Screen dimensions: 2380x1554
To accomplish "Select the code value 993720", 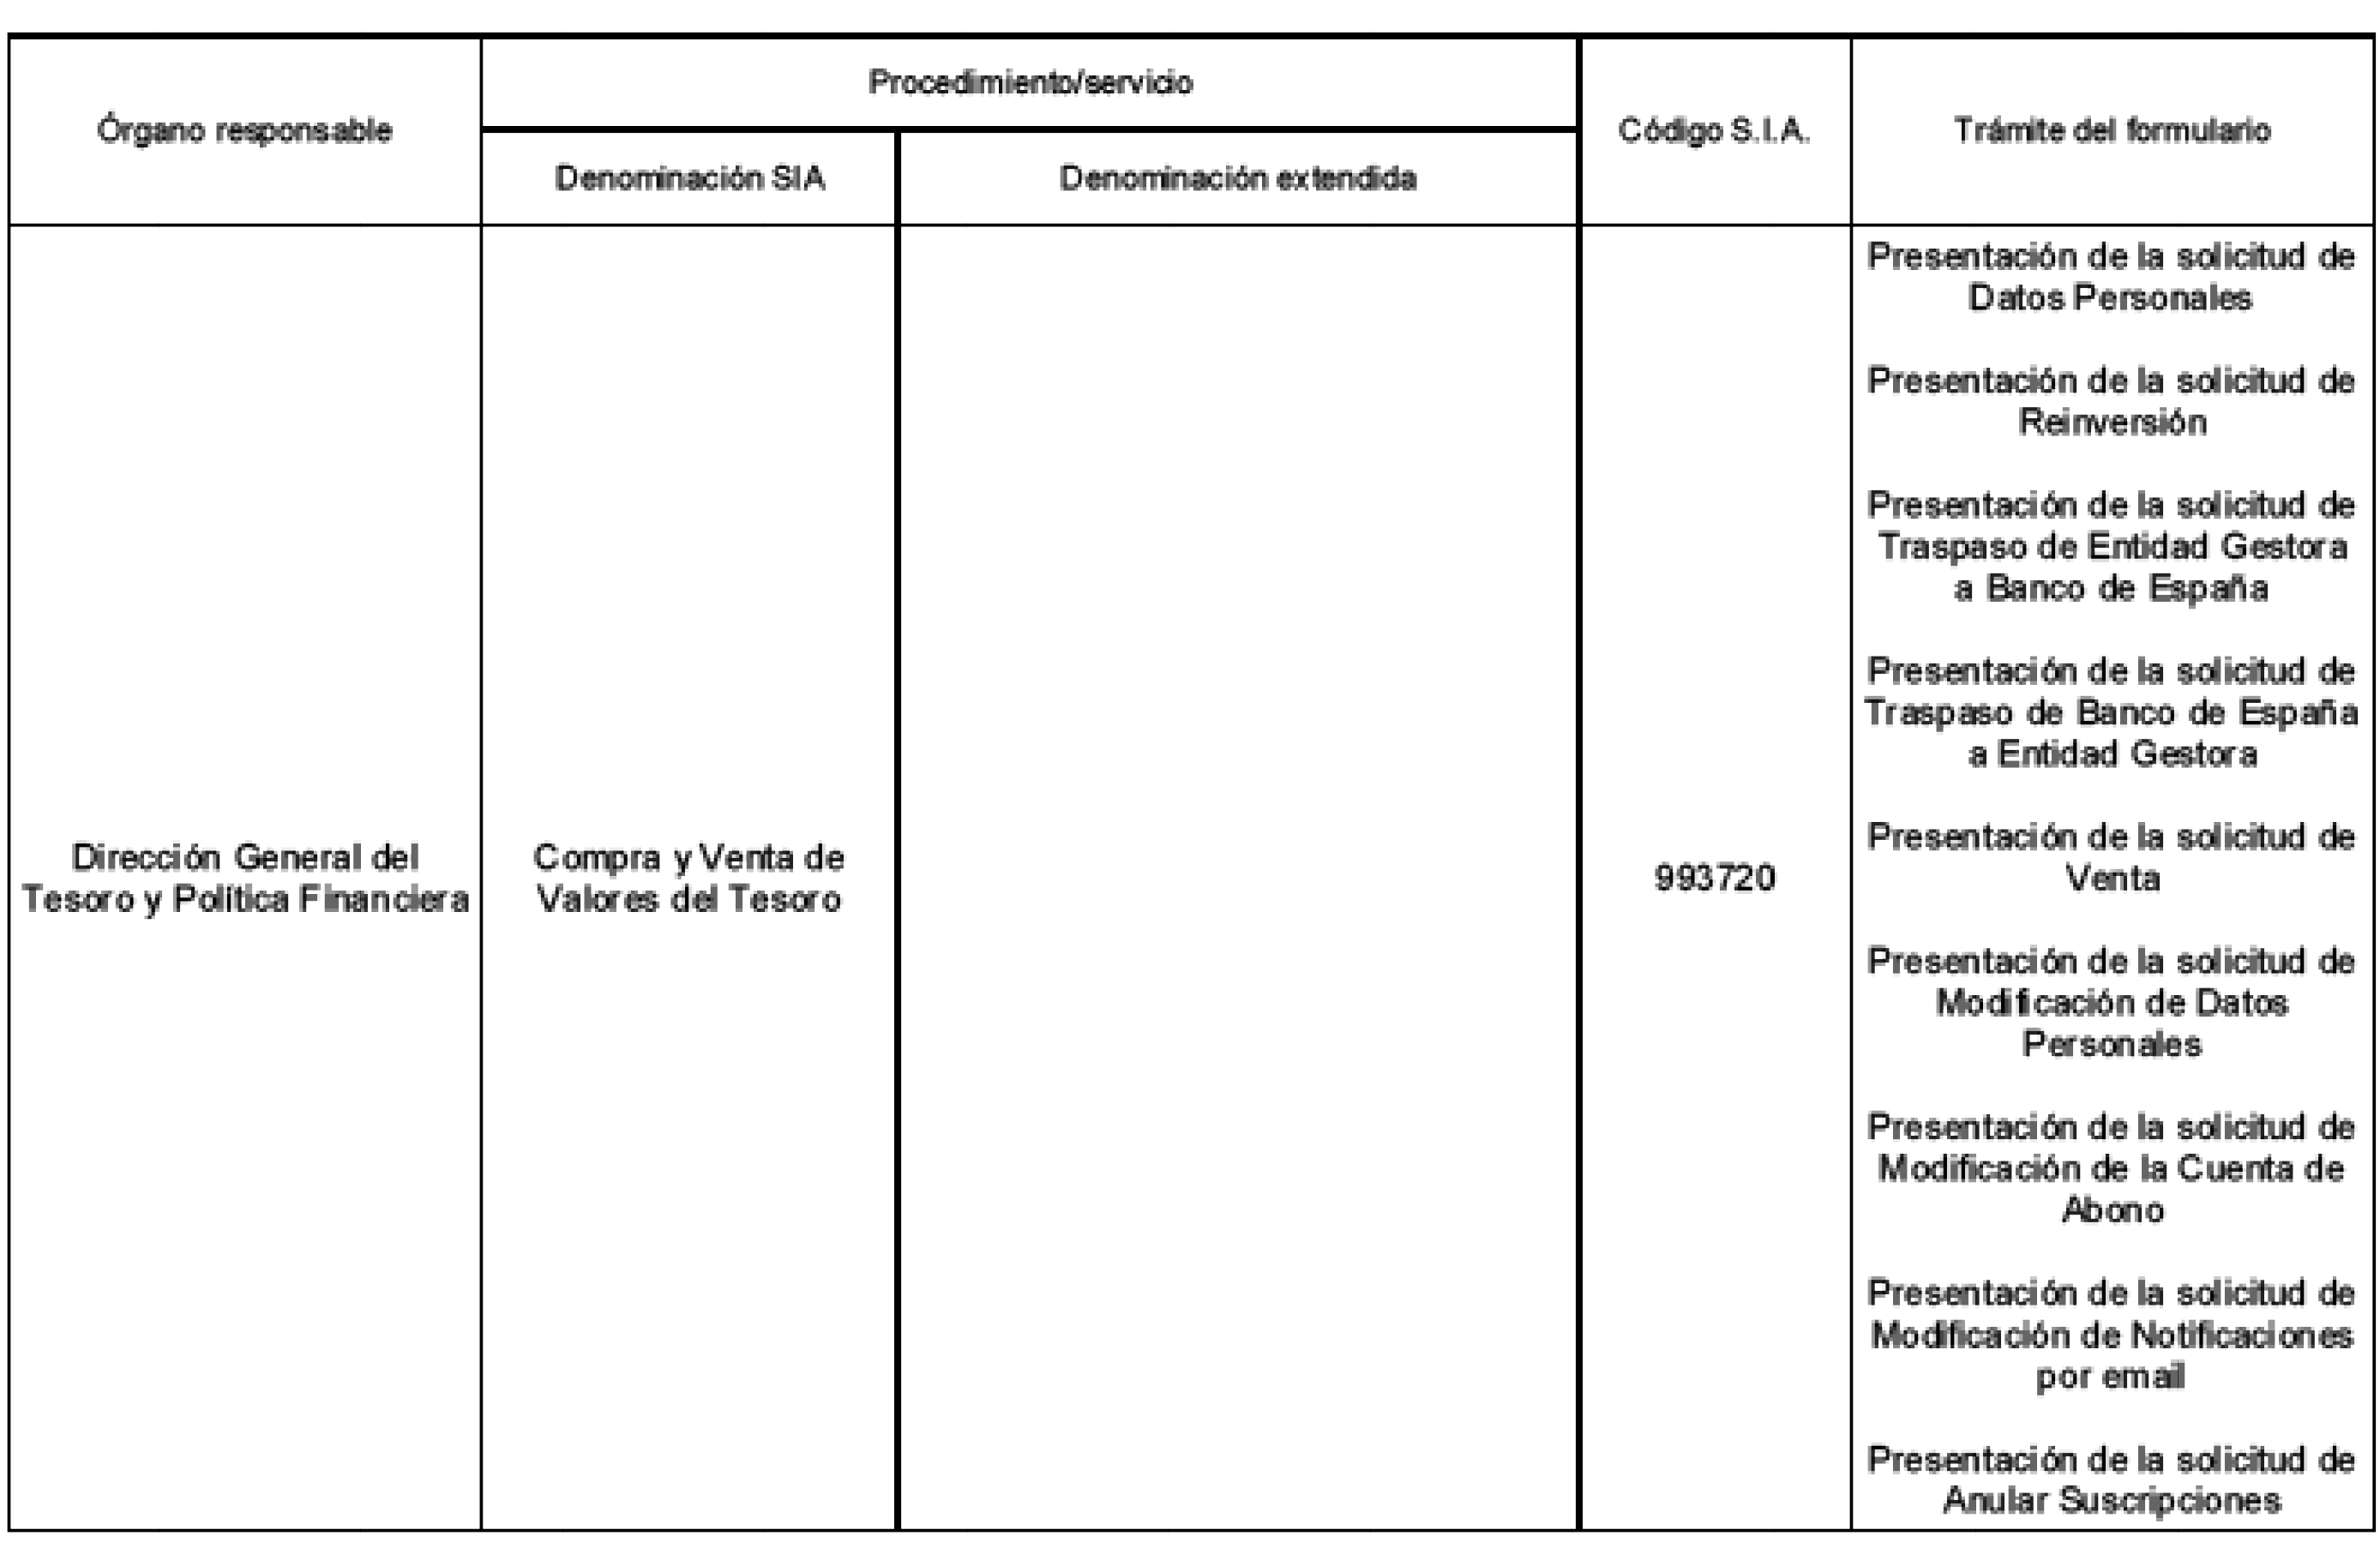I will click(x=1715, y=878).
